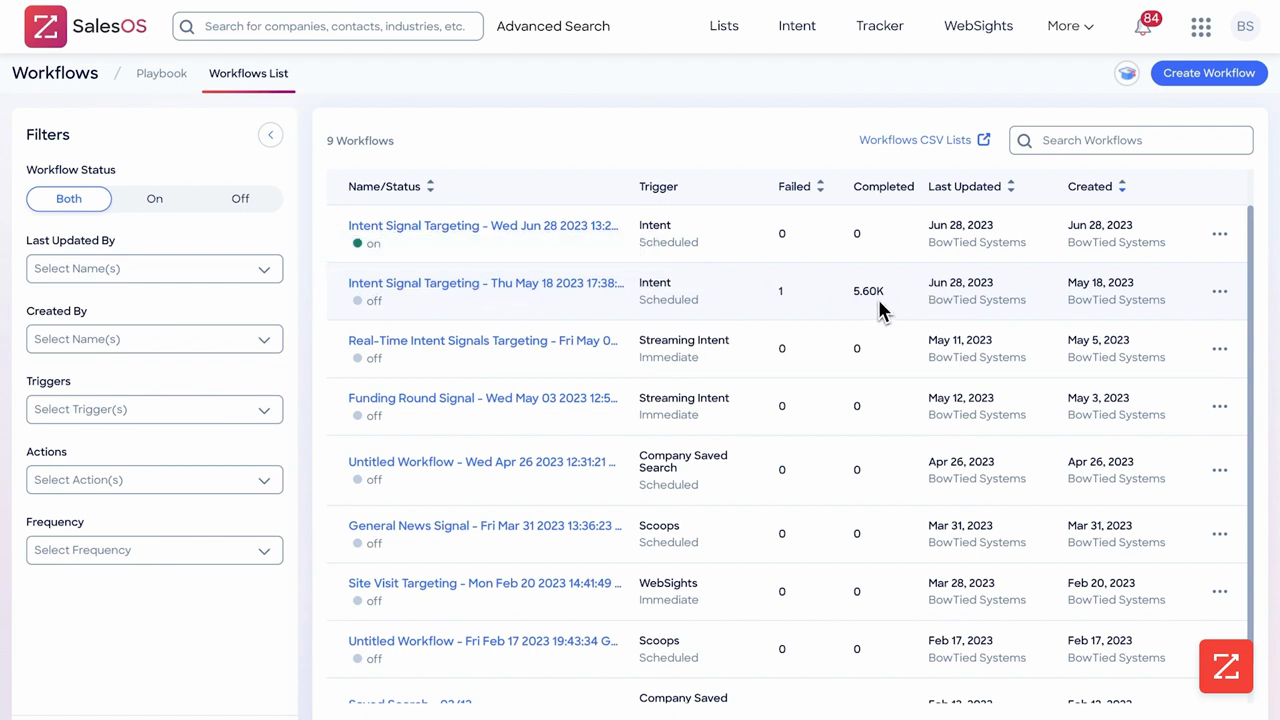This screenshot has height=720, width=1280.
Task: Open the red ZoomInfo chat widget
Action: 1226,666
